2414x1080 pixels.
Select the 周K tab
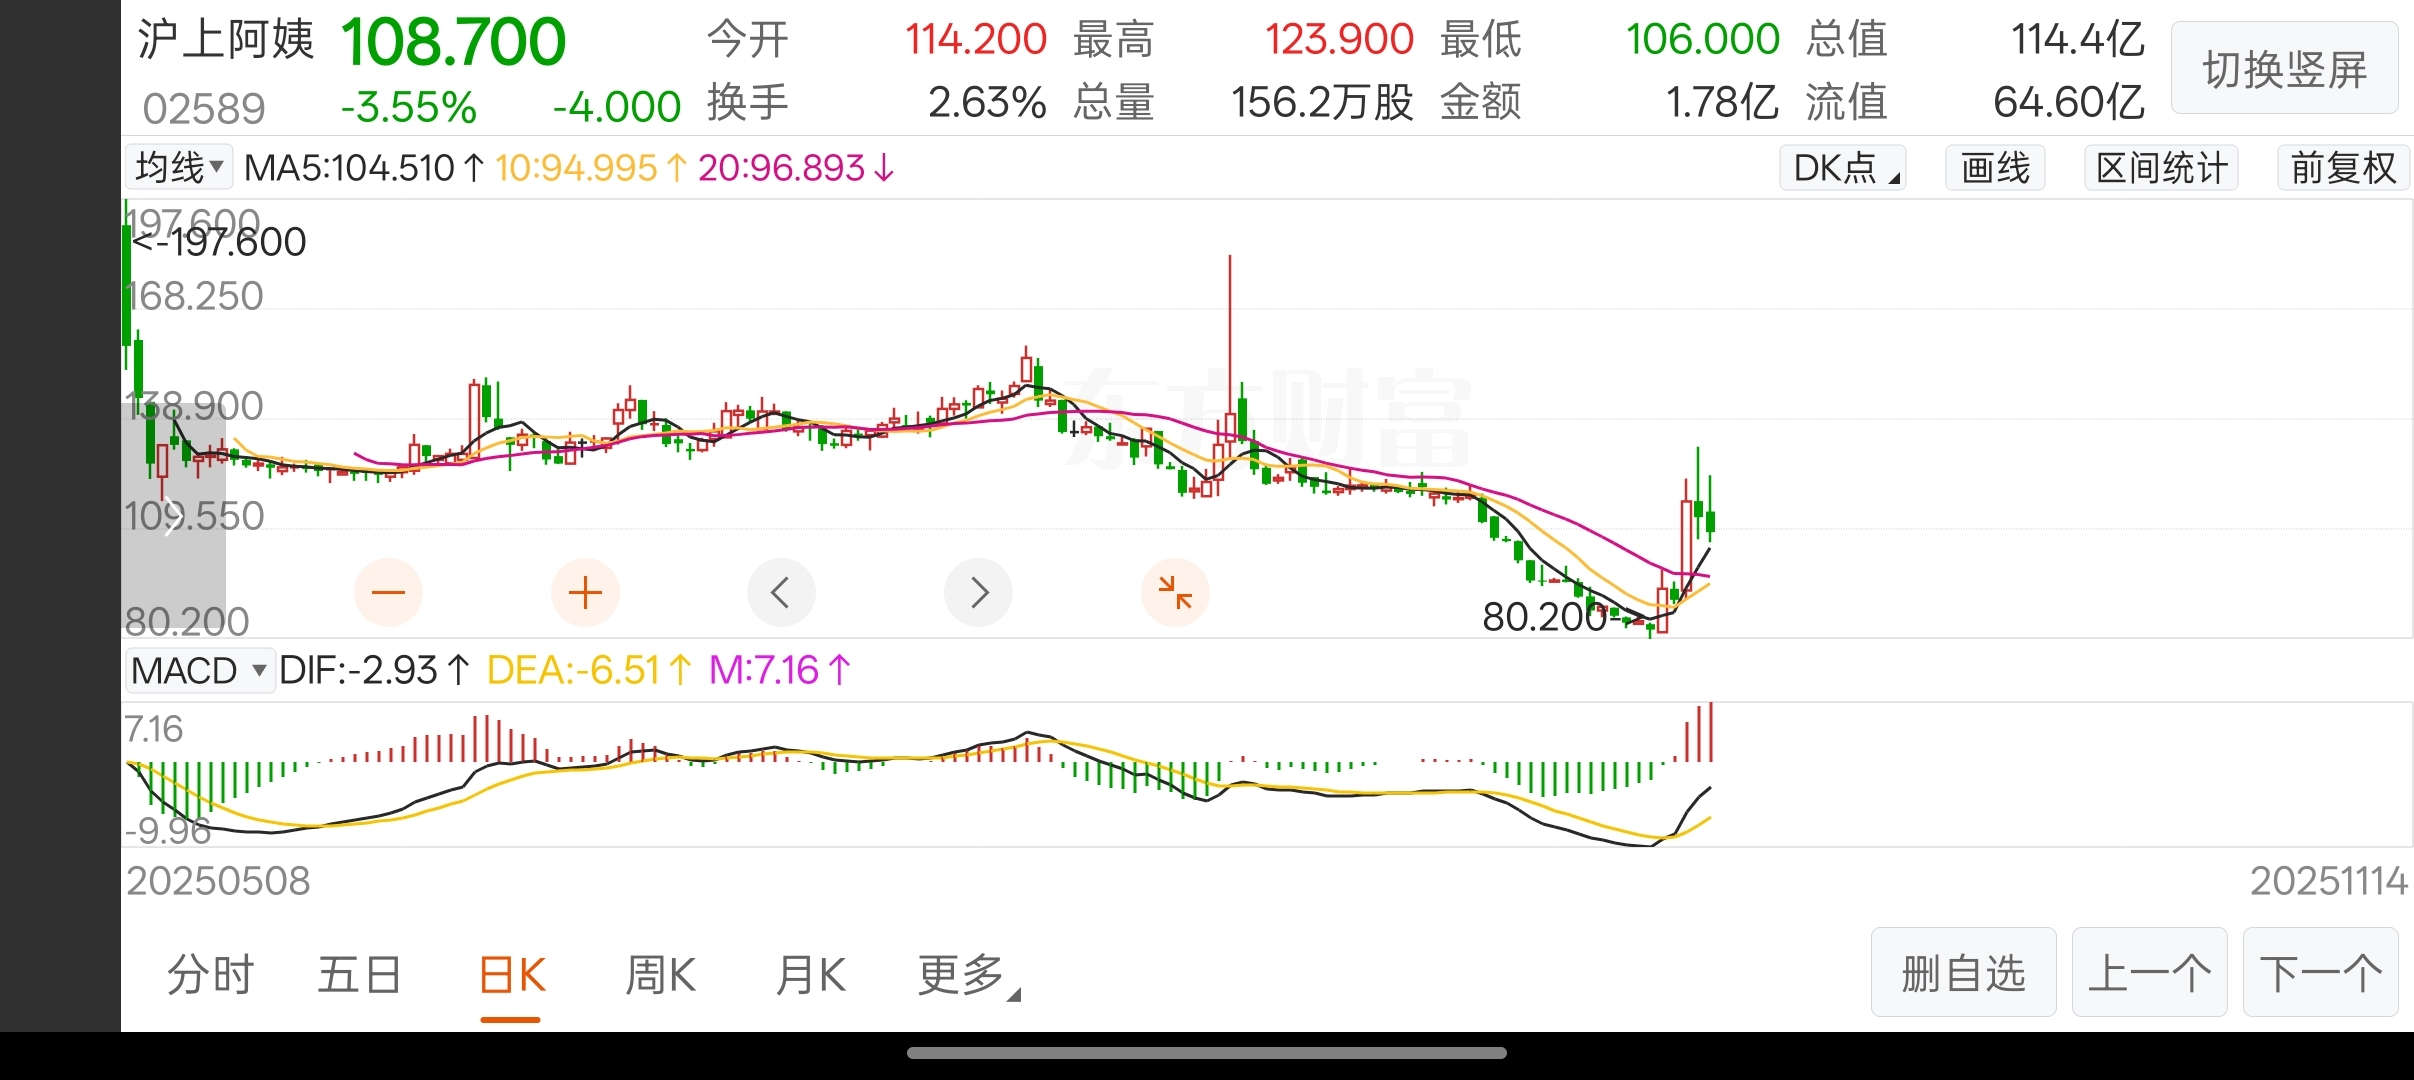[x=660, y=975]
